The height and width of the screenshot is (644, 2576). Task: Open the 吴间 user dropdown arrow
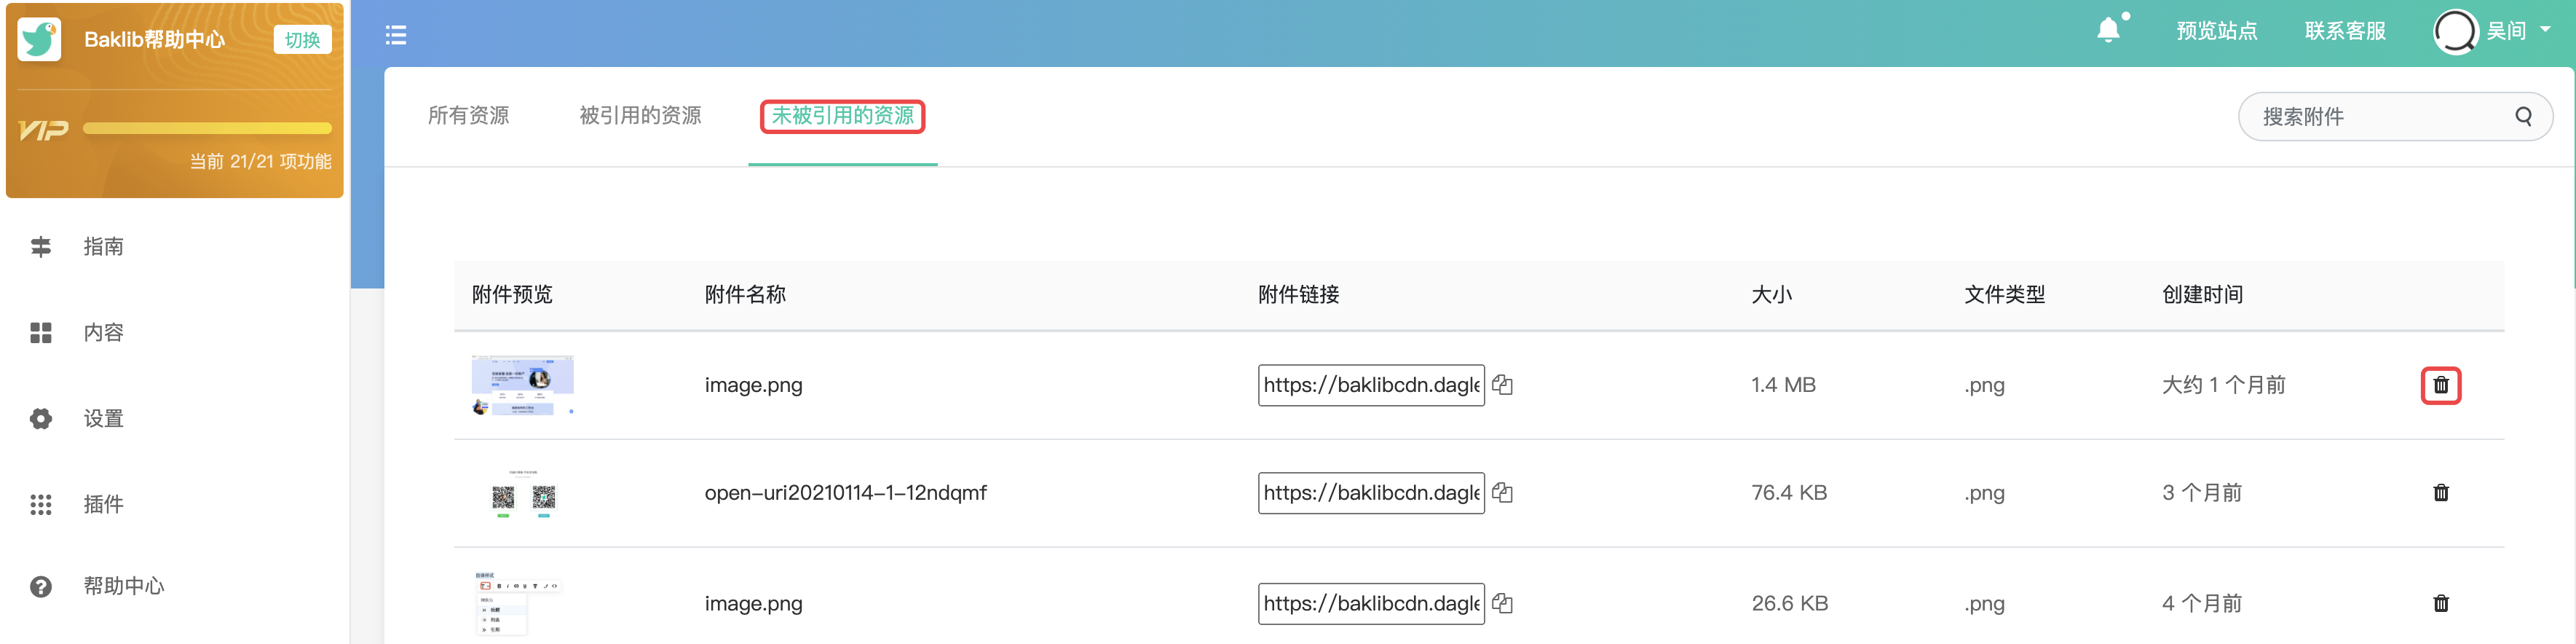(2545, 30)
